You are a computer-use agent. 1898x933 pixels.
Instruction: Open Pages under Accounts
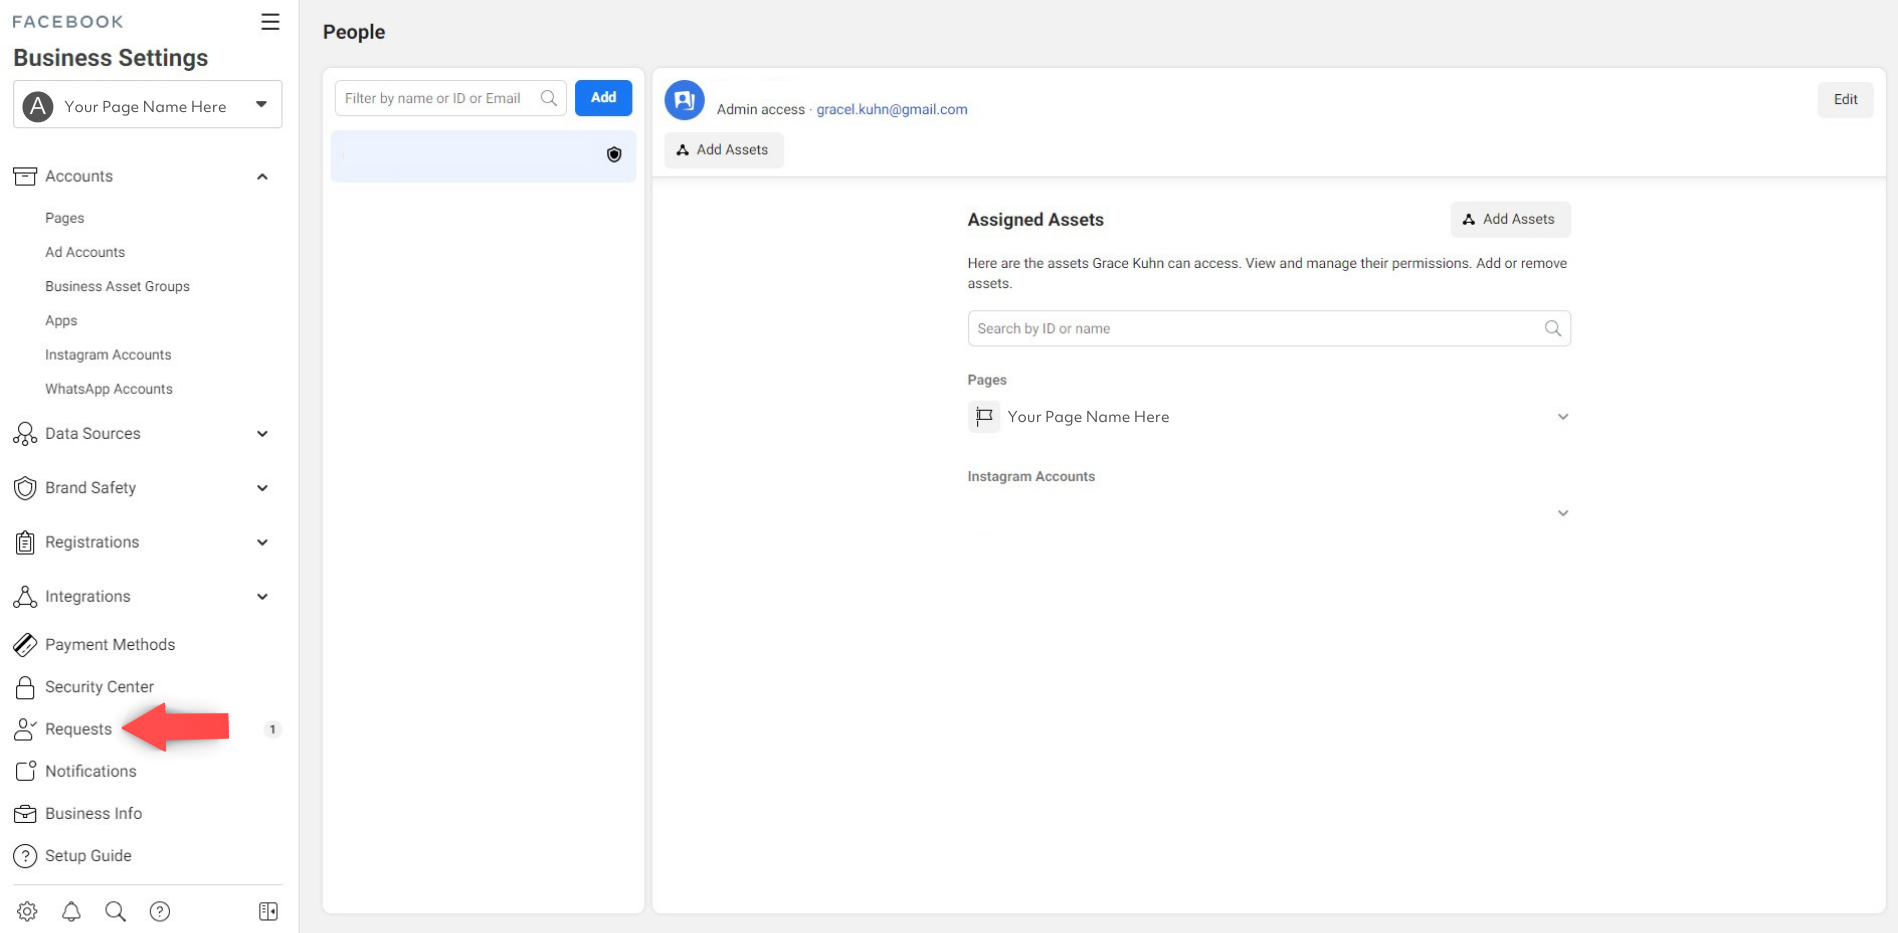tap(64, 218)
